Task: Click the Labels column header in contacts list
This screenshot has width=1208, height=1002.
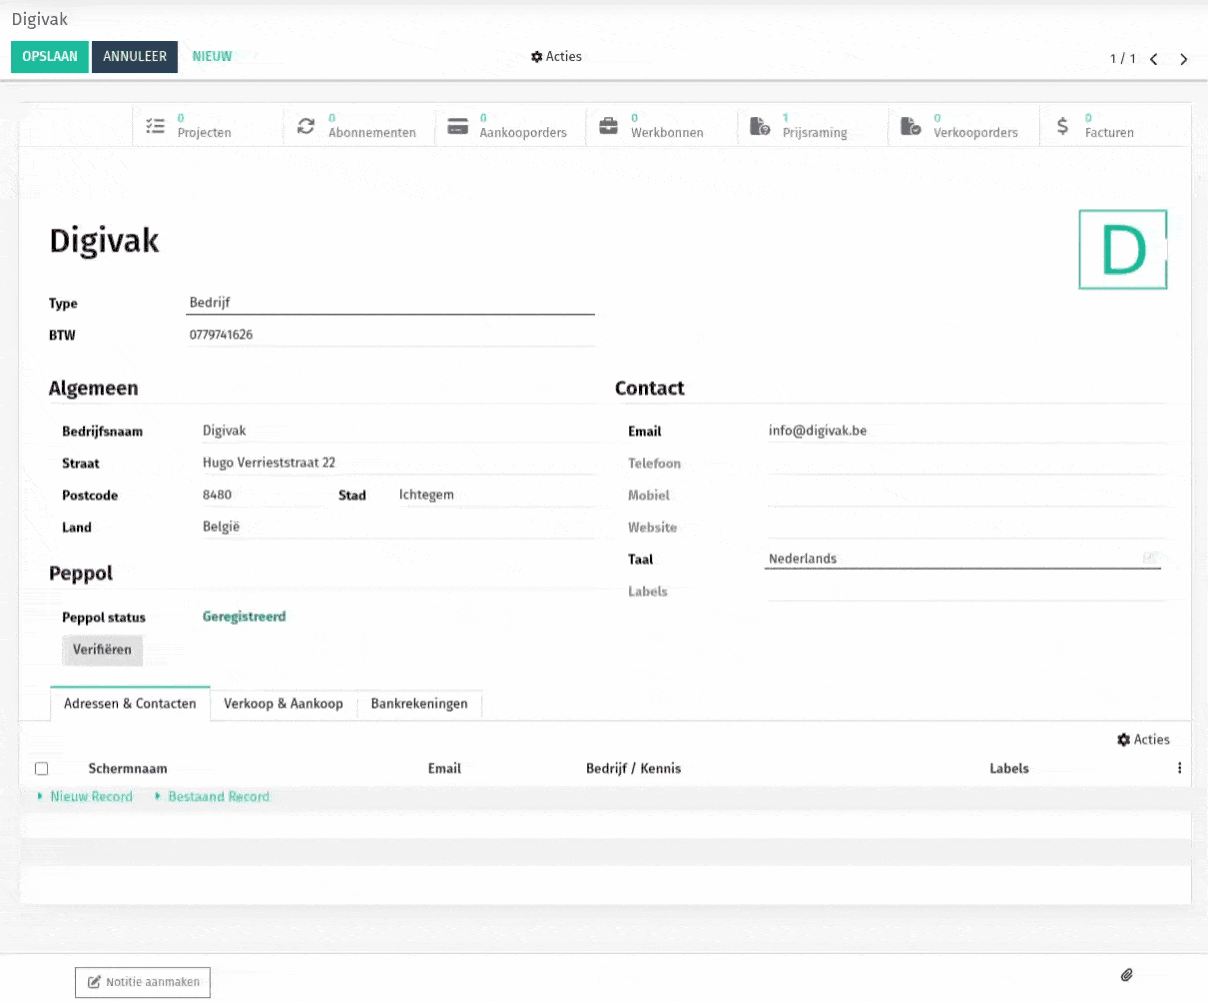Action: (x=1009, y=769)
